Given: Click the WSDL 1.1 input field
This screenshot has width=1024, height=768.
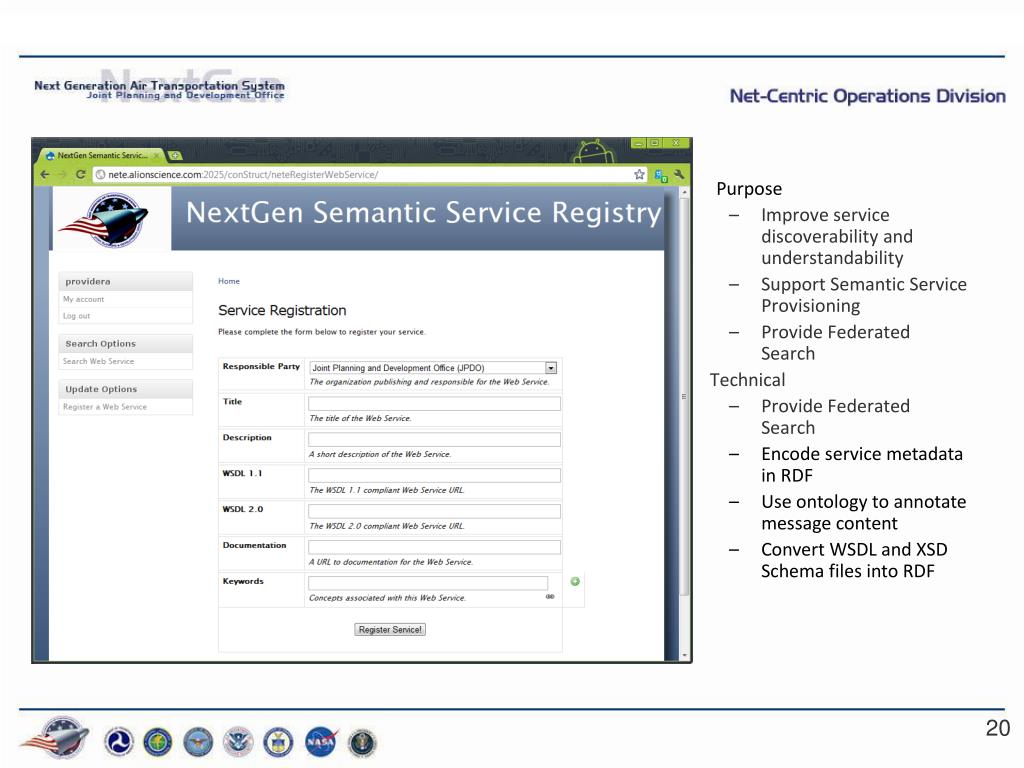Looking at the screenshot, I should coord(434,475).
